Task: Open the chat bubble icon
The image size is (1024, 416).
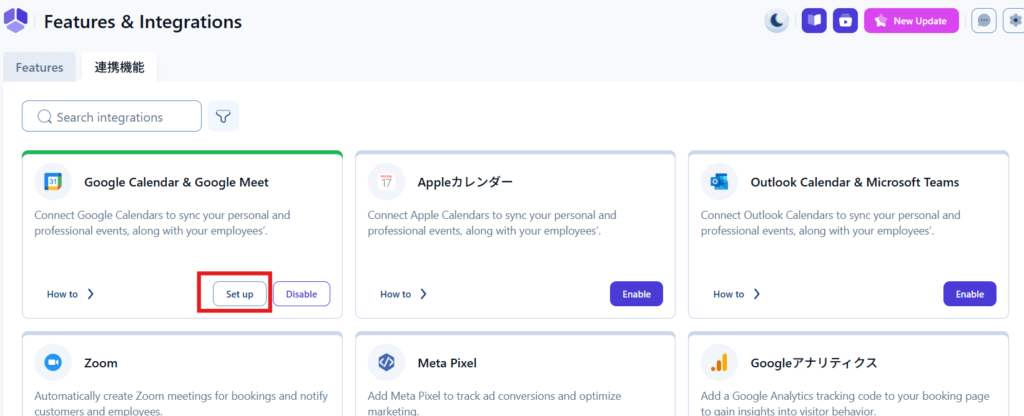Action: click(x=984, y=20)
